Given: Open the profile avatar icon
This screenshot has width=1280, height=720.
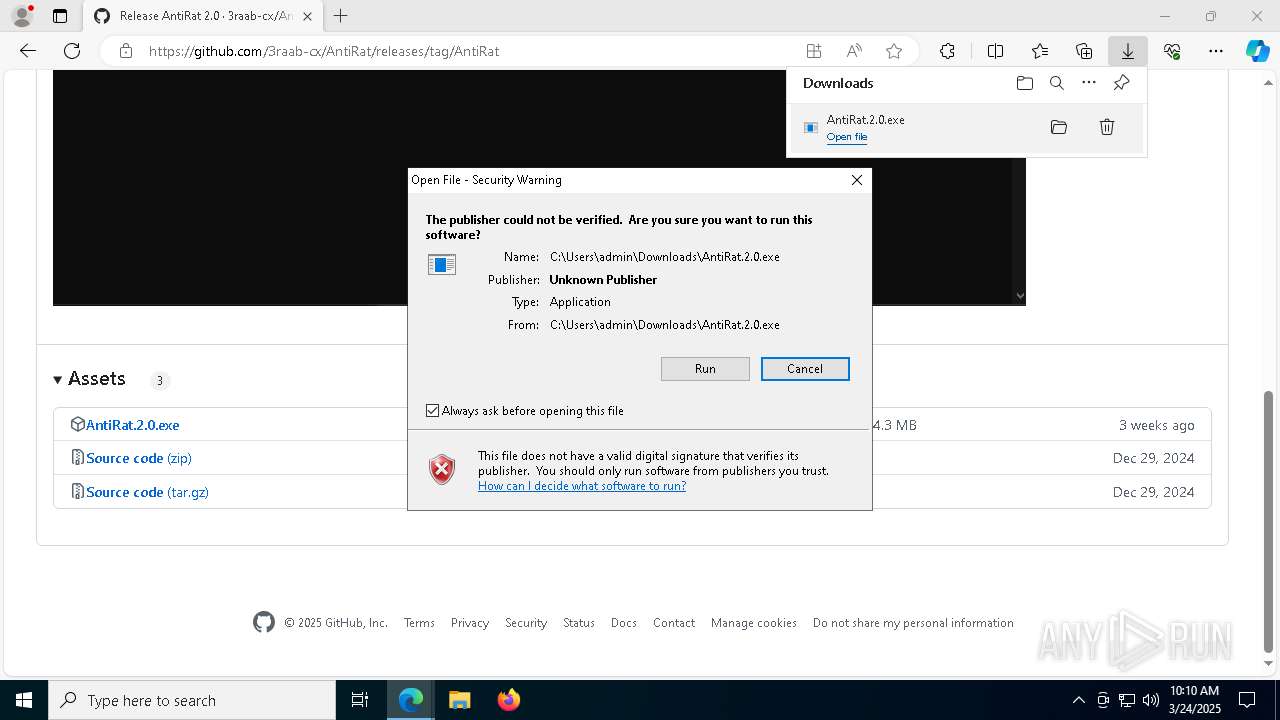Looking at the screenshot, I should 22,16.
